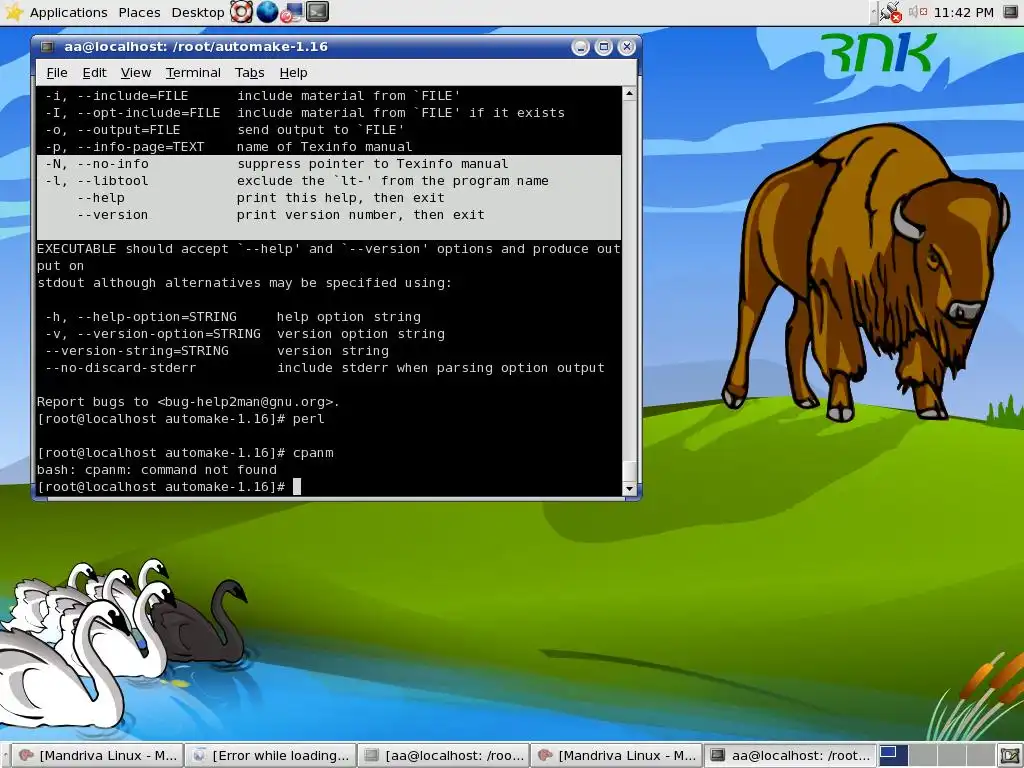The height and width of the screenshot is (768, 1024).
Task: Click the show desktop icon in bottom panel
Action: point(1010,756)
